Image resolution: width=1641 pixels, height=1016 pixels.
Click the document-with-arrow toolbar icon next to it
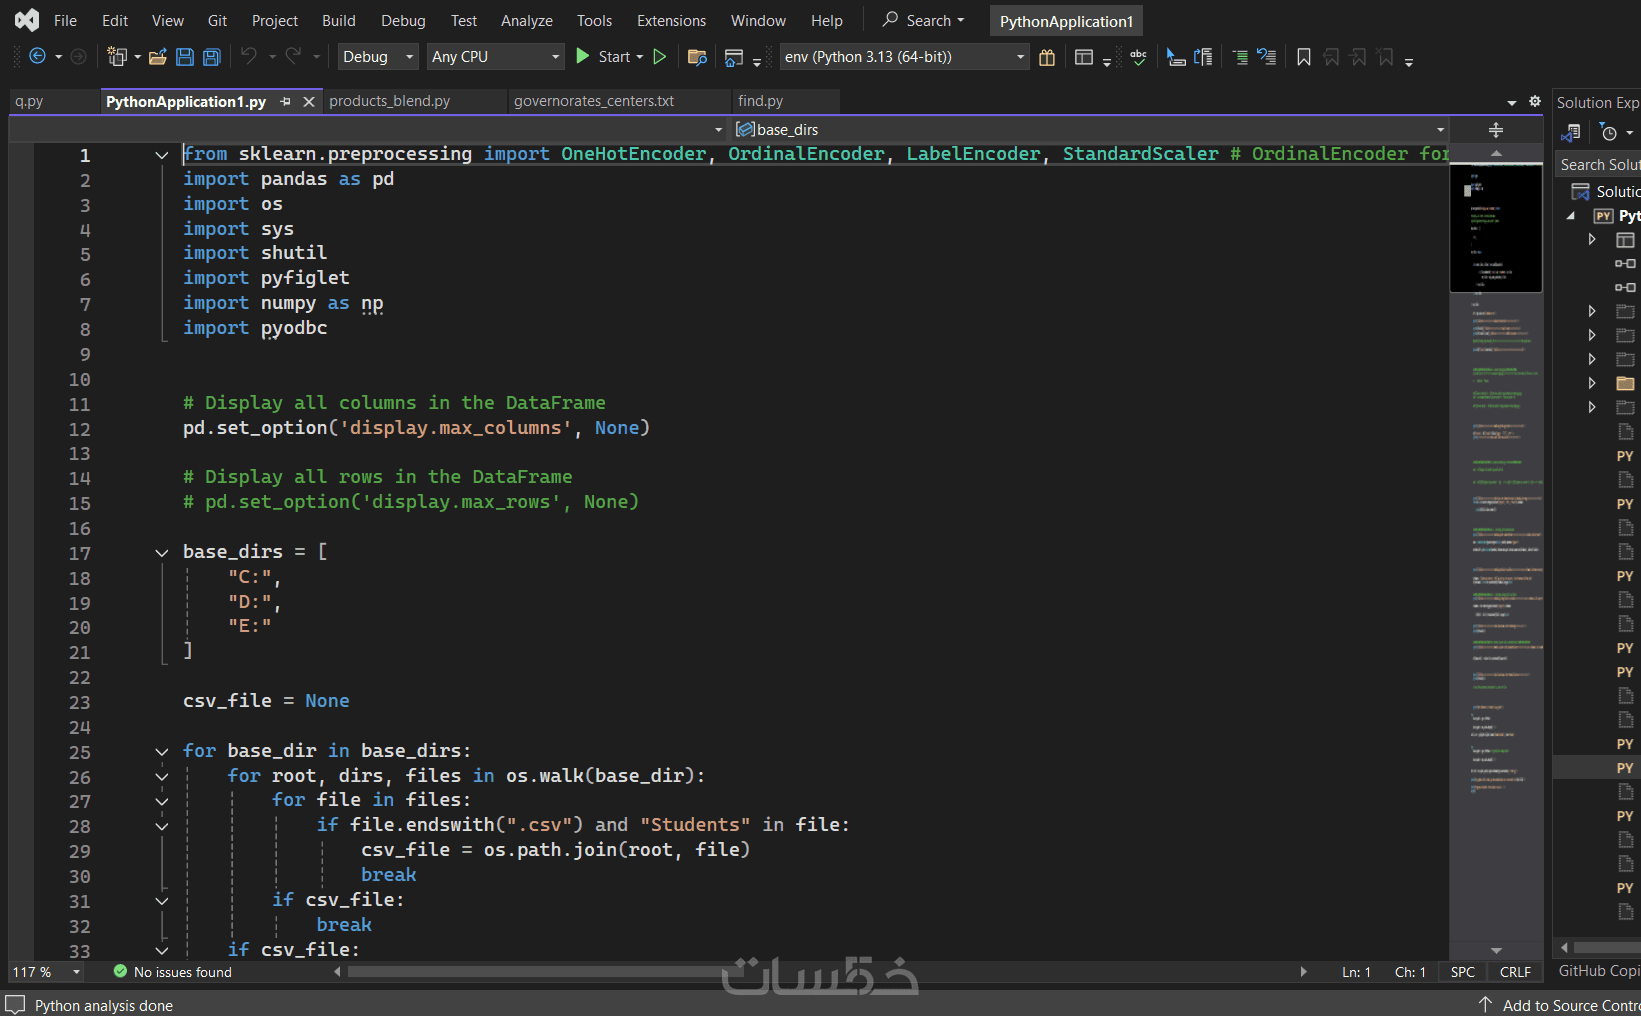pos(1203,57)
